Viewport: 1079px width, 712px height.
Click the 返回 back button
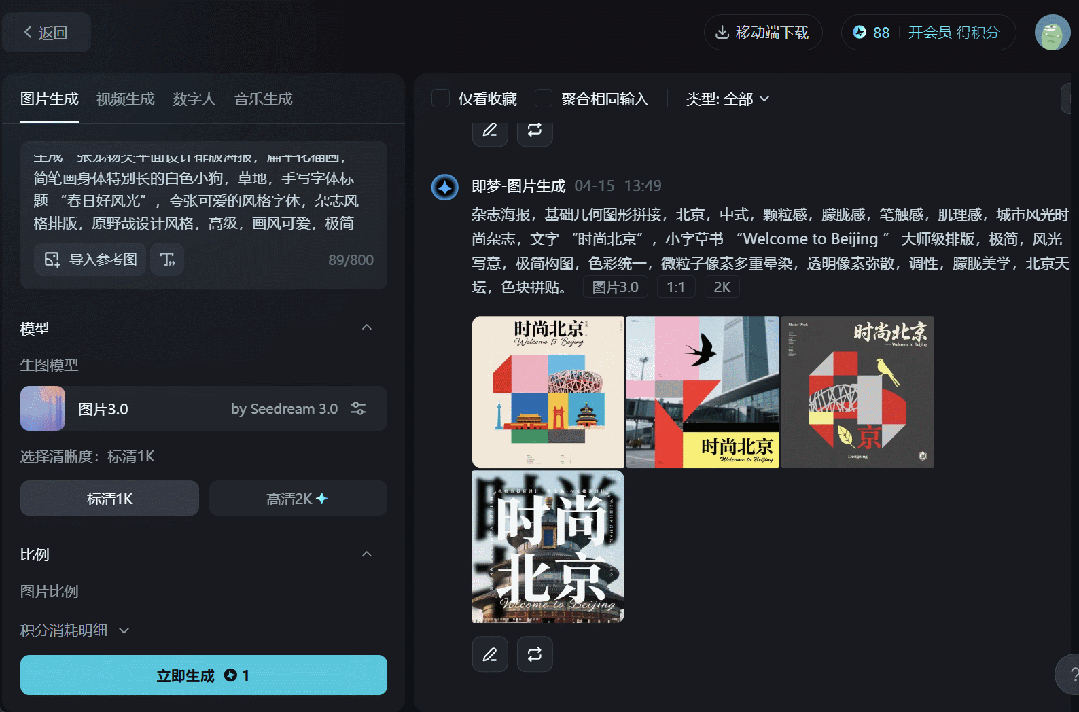coord(46,32)
